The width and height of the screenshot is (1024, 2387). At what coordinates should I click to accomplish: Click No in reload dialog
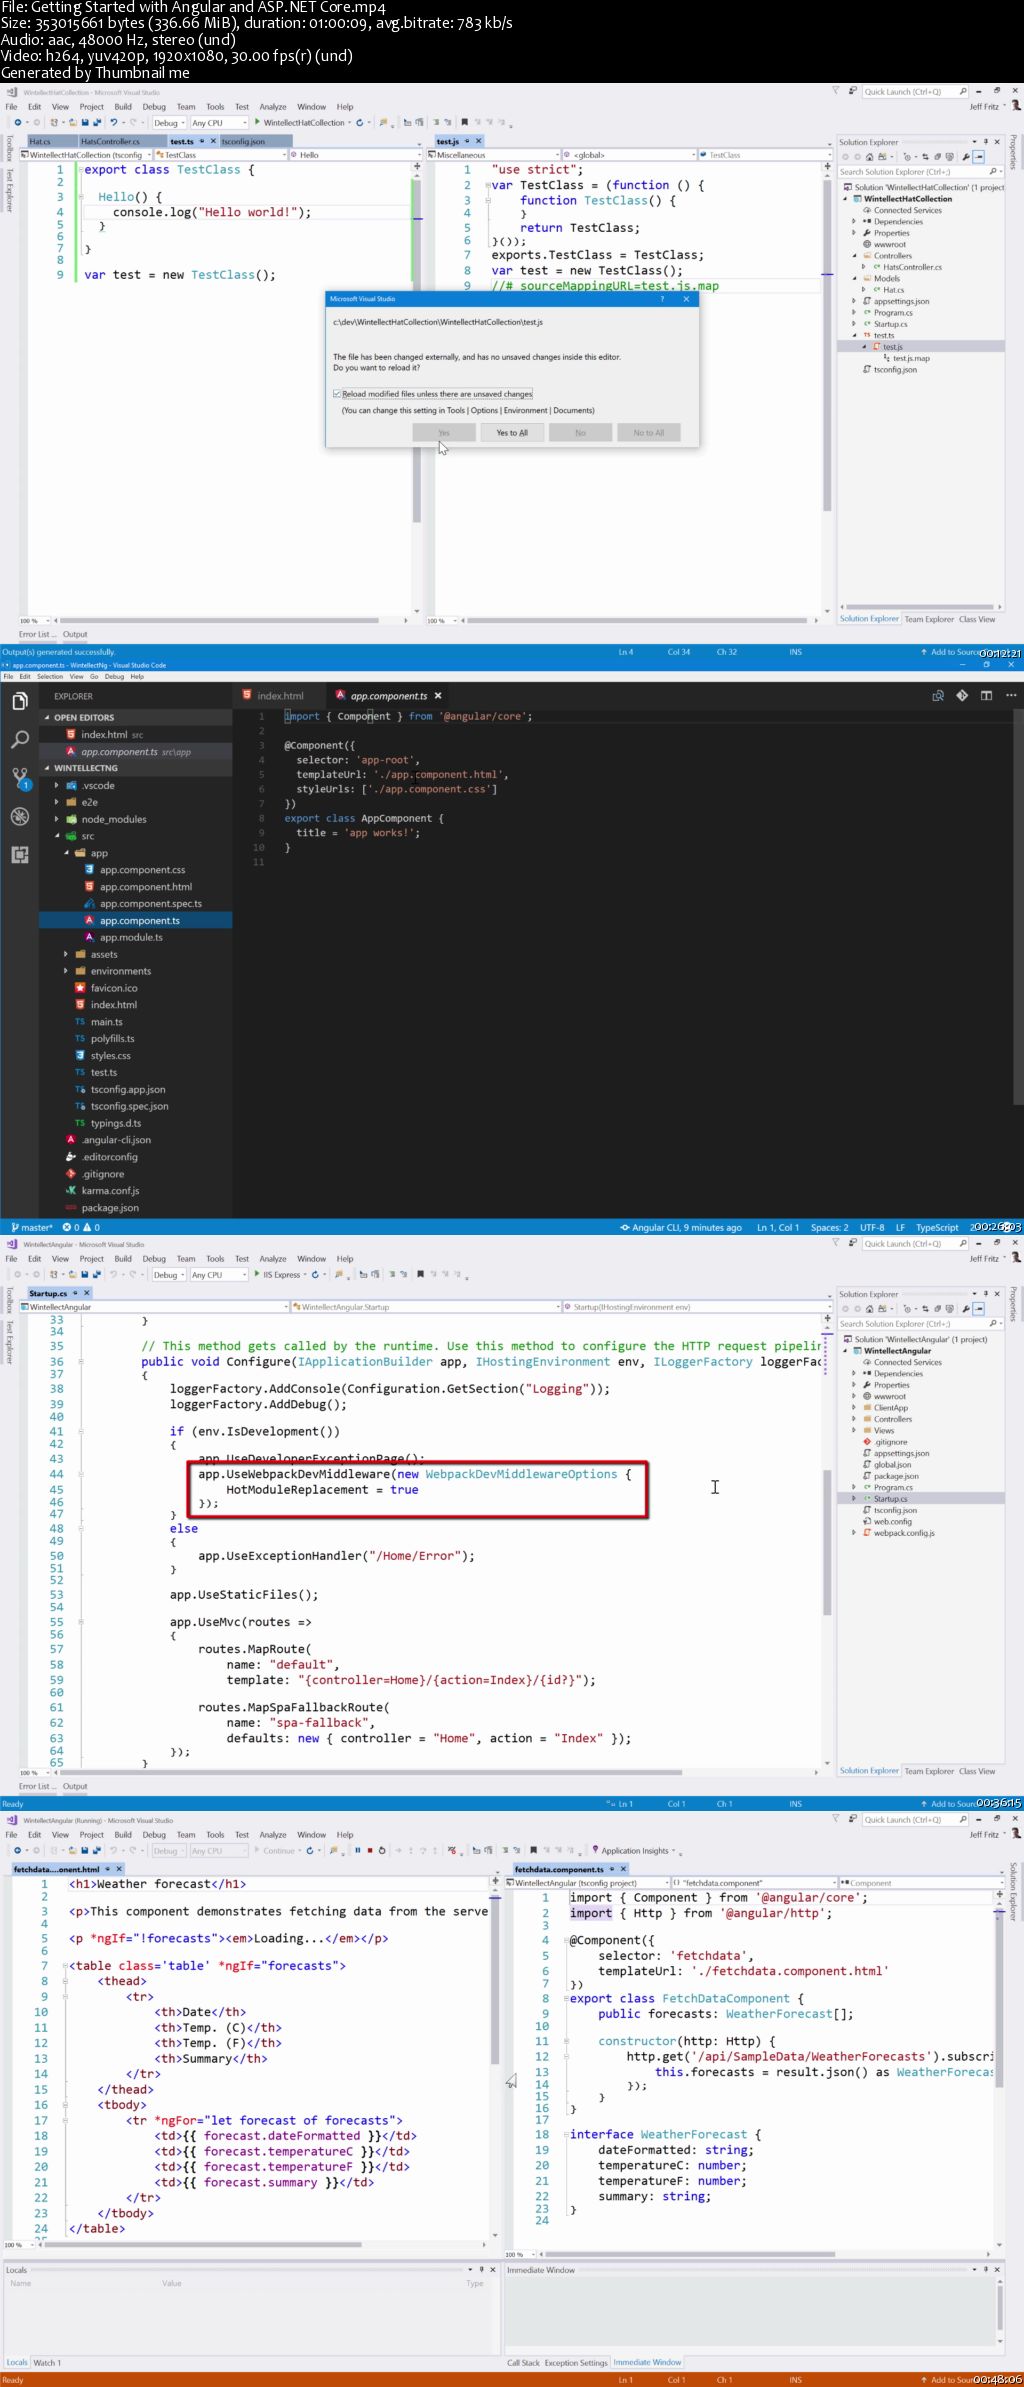580,433
